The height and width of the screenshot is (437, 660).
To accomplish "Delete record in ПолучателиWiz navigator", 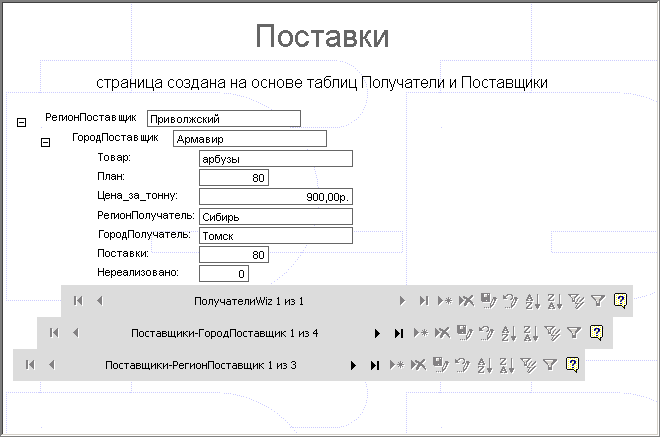I will (x=466, y=301).
